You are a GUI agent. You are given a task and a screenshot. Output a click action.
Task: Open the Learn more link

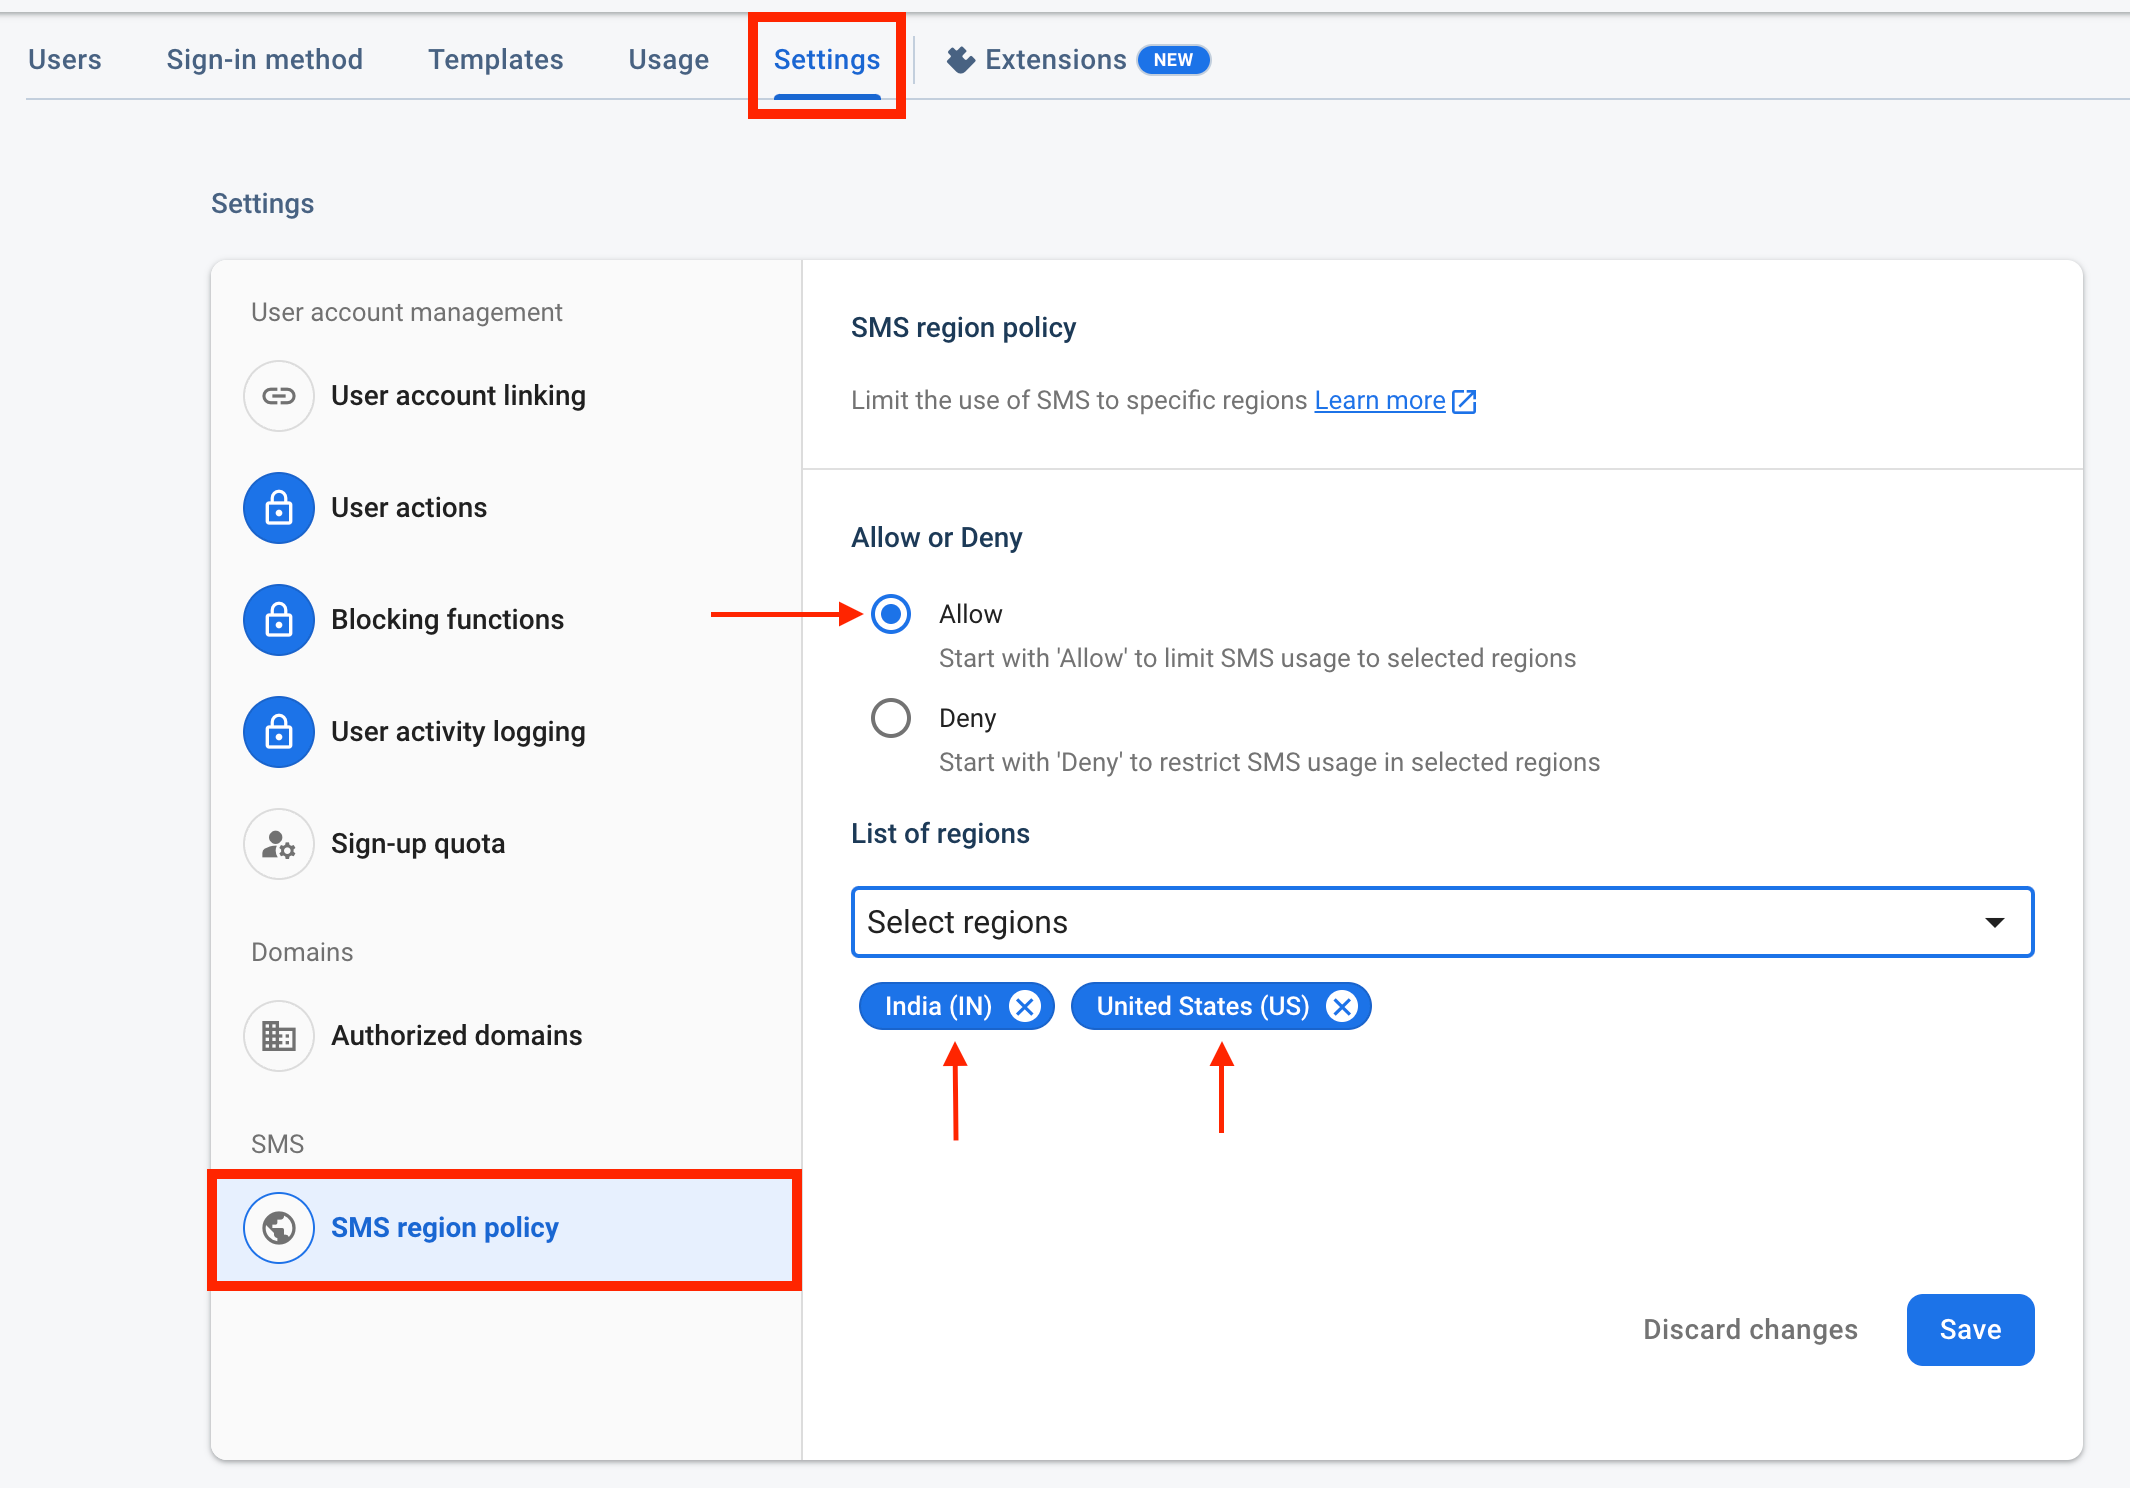pyautogui.click(x=1380, y=401)
